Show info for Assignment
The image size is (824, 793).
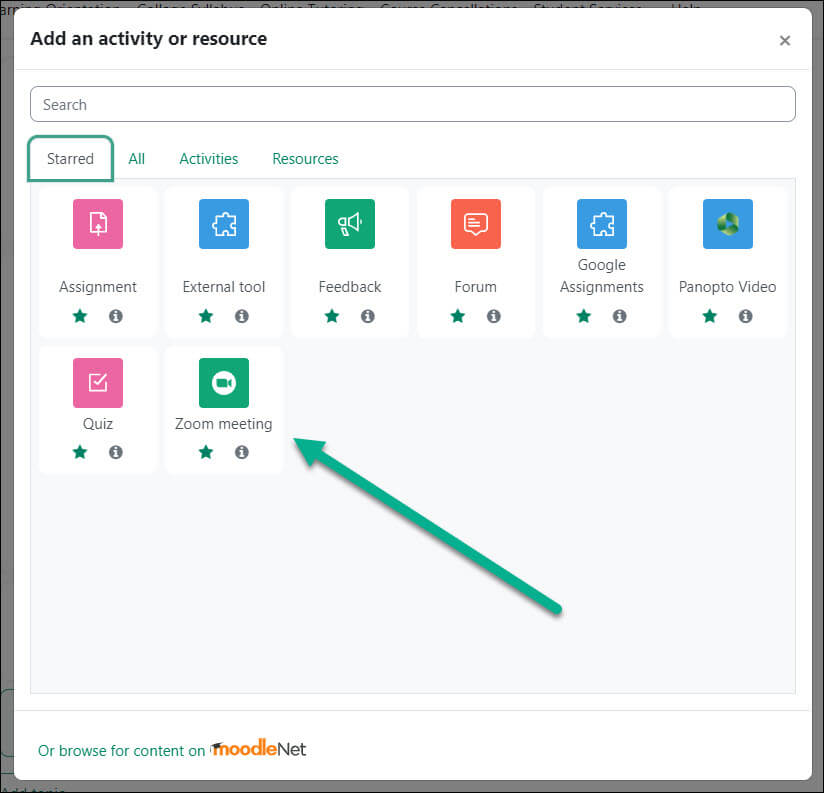click(x=116, y=316)
